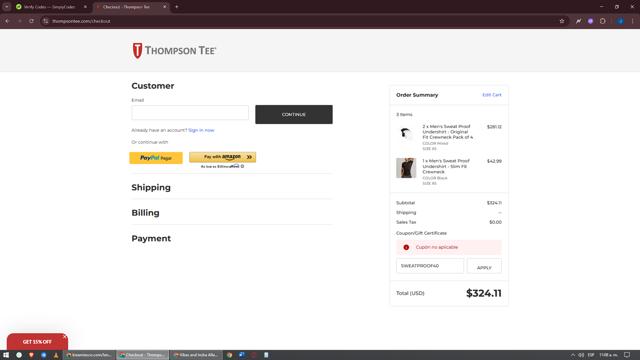Click the lightning extension icon
This screenshot has height=360, width=640.
[x=578, y=21]
